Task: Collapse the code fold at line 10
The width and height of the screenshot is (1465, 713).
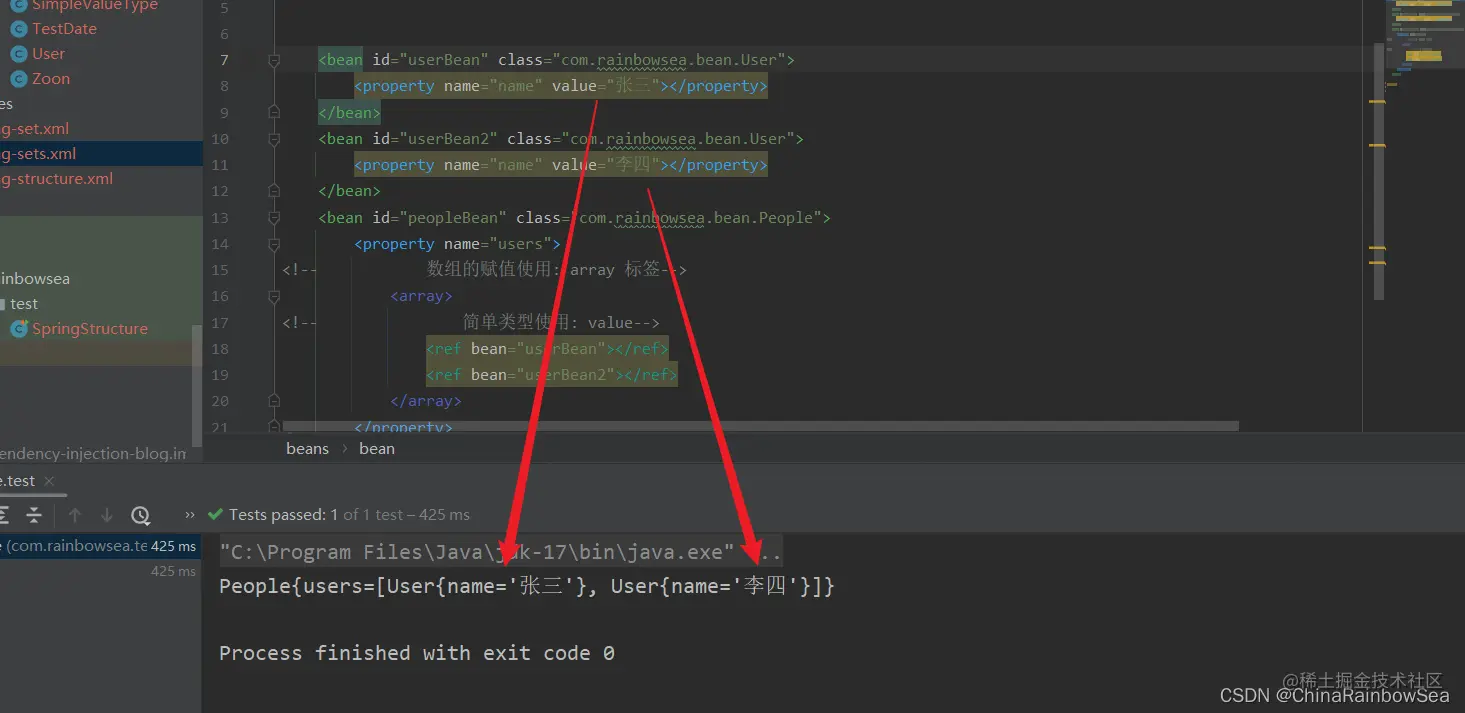Action: click(x=274, y=139)
